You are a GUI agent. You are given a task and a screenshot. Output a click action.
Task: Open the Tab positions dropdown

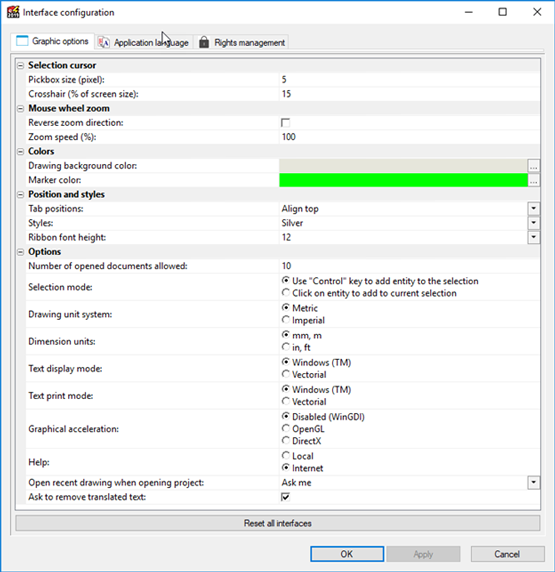[533, 209]
